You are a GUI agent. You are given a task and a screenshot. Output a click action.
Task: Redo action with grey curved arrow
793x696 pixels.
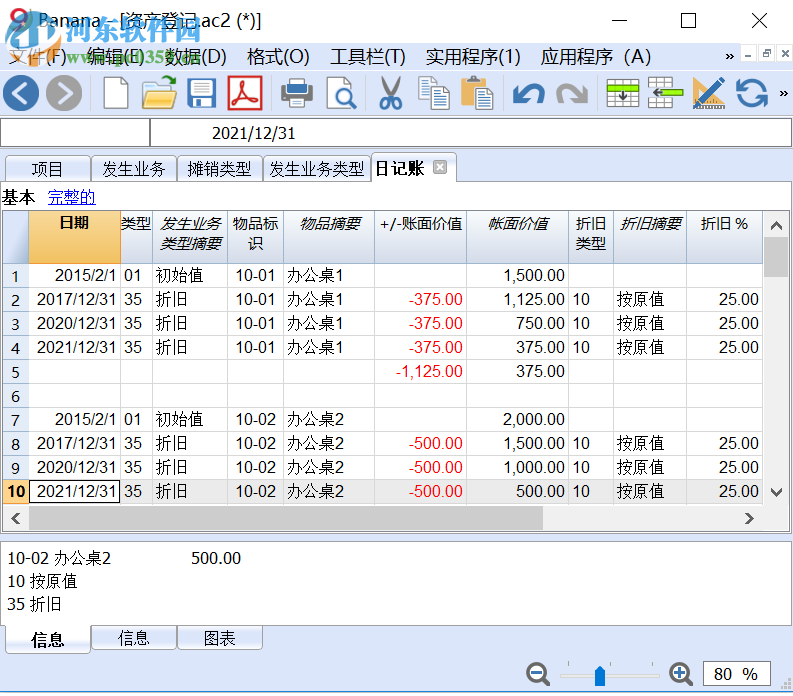coord(572,94)
